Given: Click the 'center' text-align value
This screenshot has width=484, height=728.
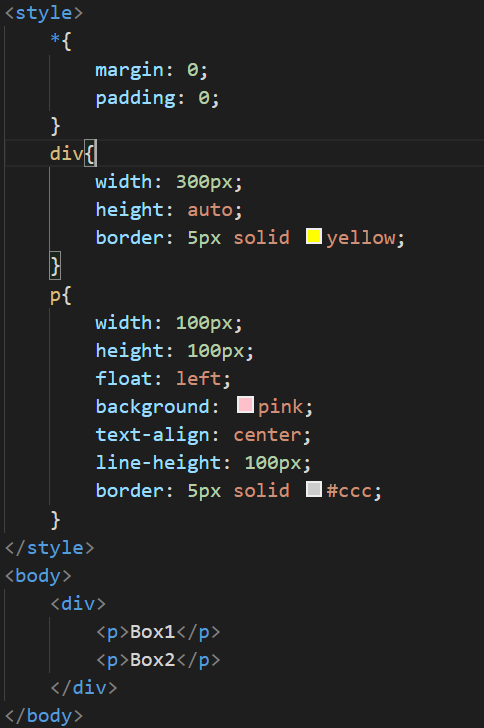Looking at the screenshot, I should 267,435.
